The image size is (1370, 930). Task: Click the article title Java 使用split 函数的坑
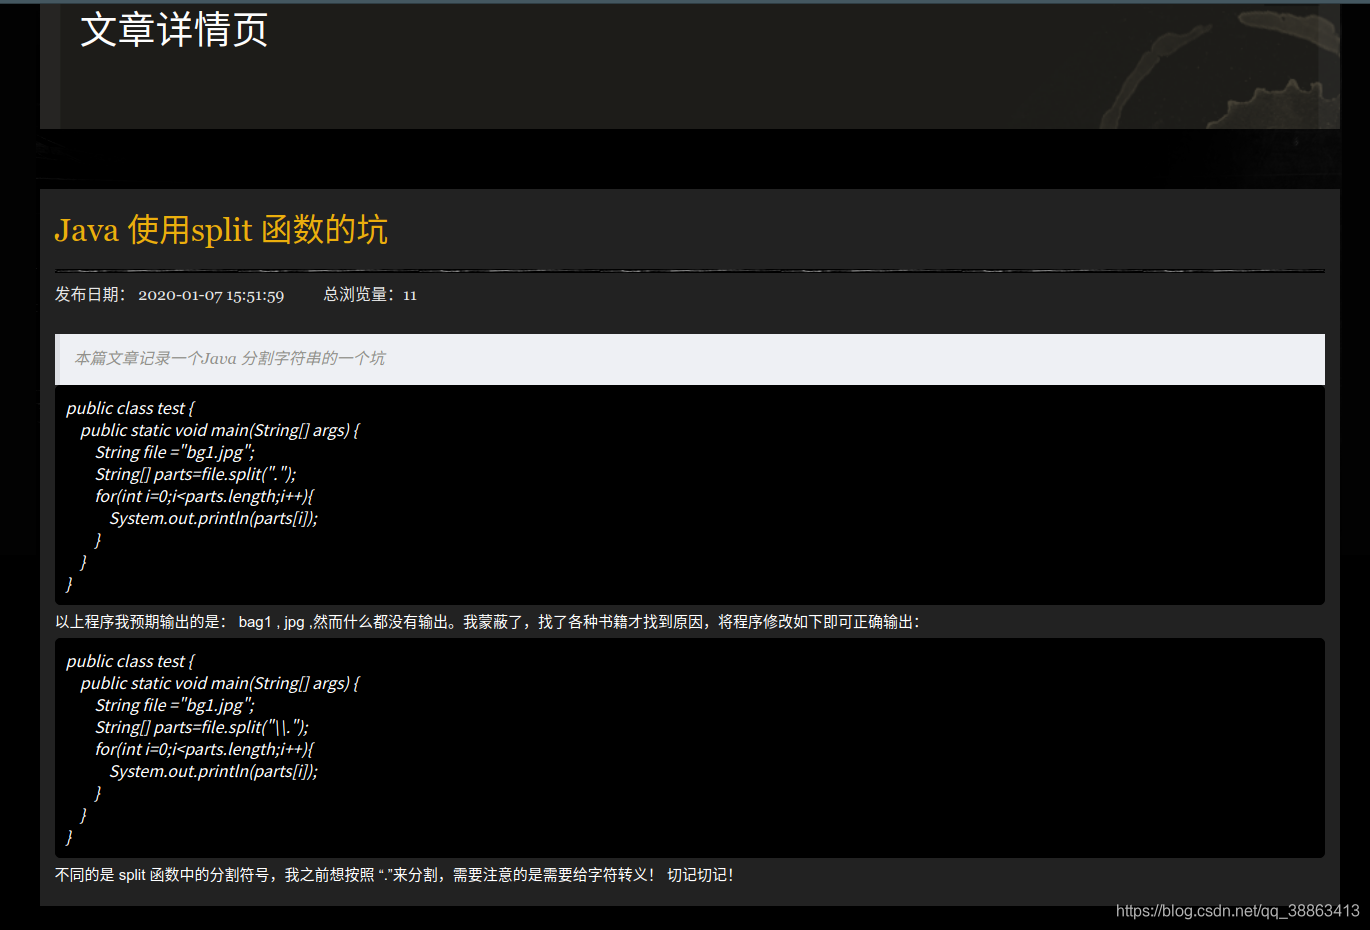point(221,230)
